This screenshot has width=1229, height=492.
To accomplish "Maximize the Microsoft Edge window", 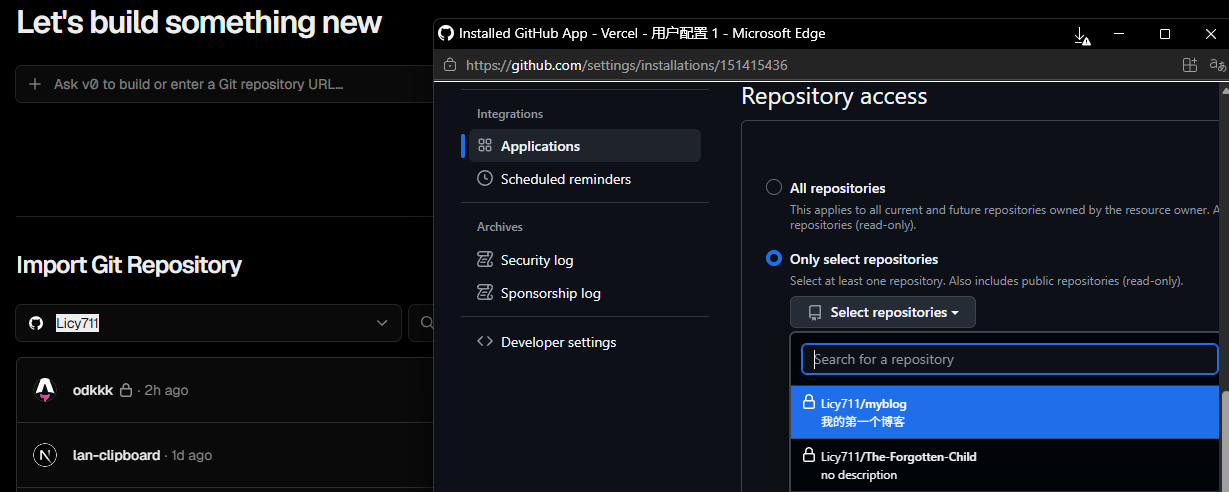I will point(1165,34).
